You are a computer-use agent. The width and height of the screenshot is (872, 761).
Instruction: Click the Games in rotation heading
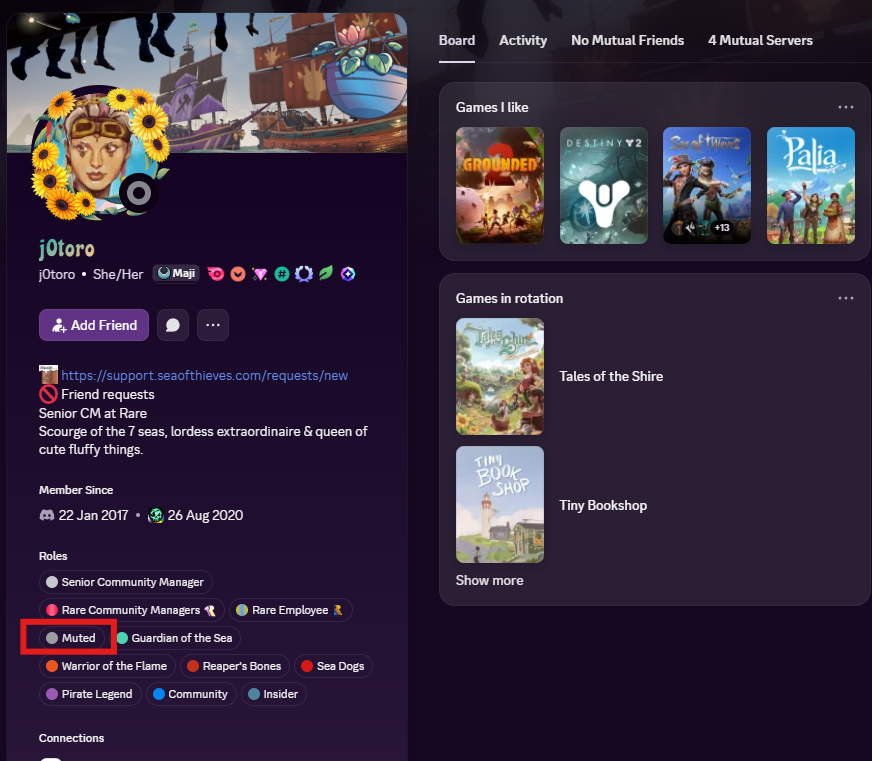pos(509,298)
